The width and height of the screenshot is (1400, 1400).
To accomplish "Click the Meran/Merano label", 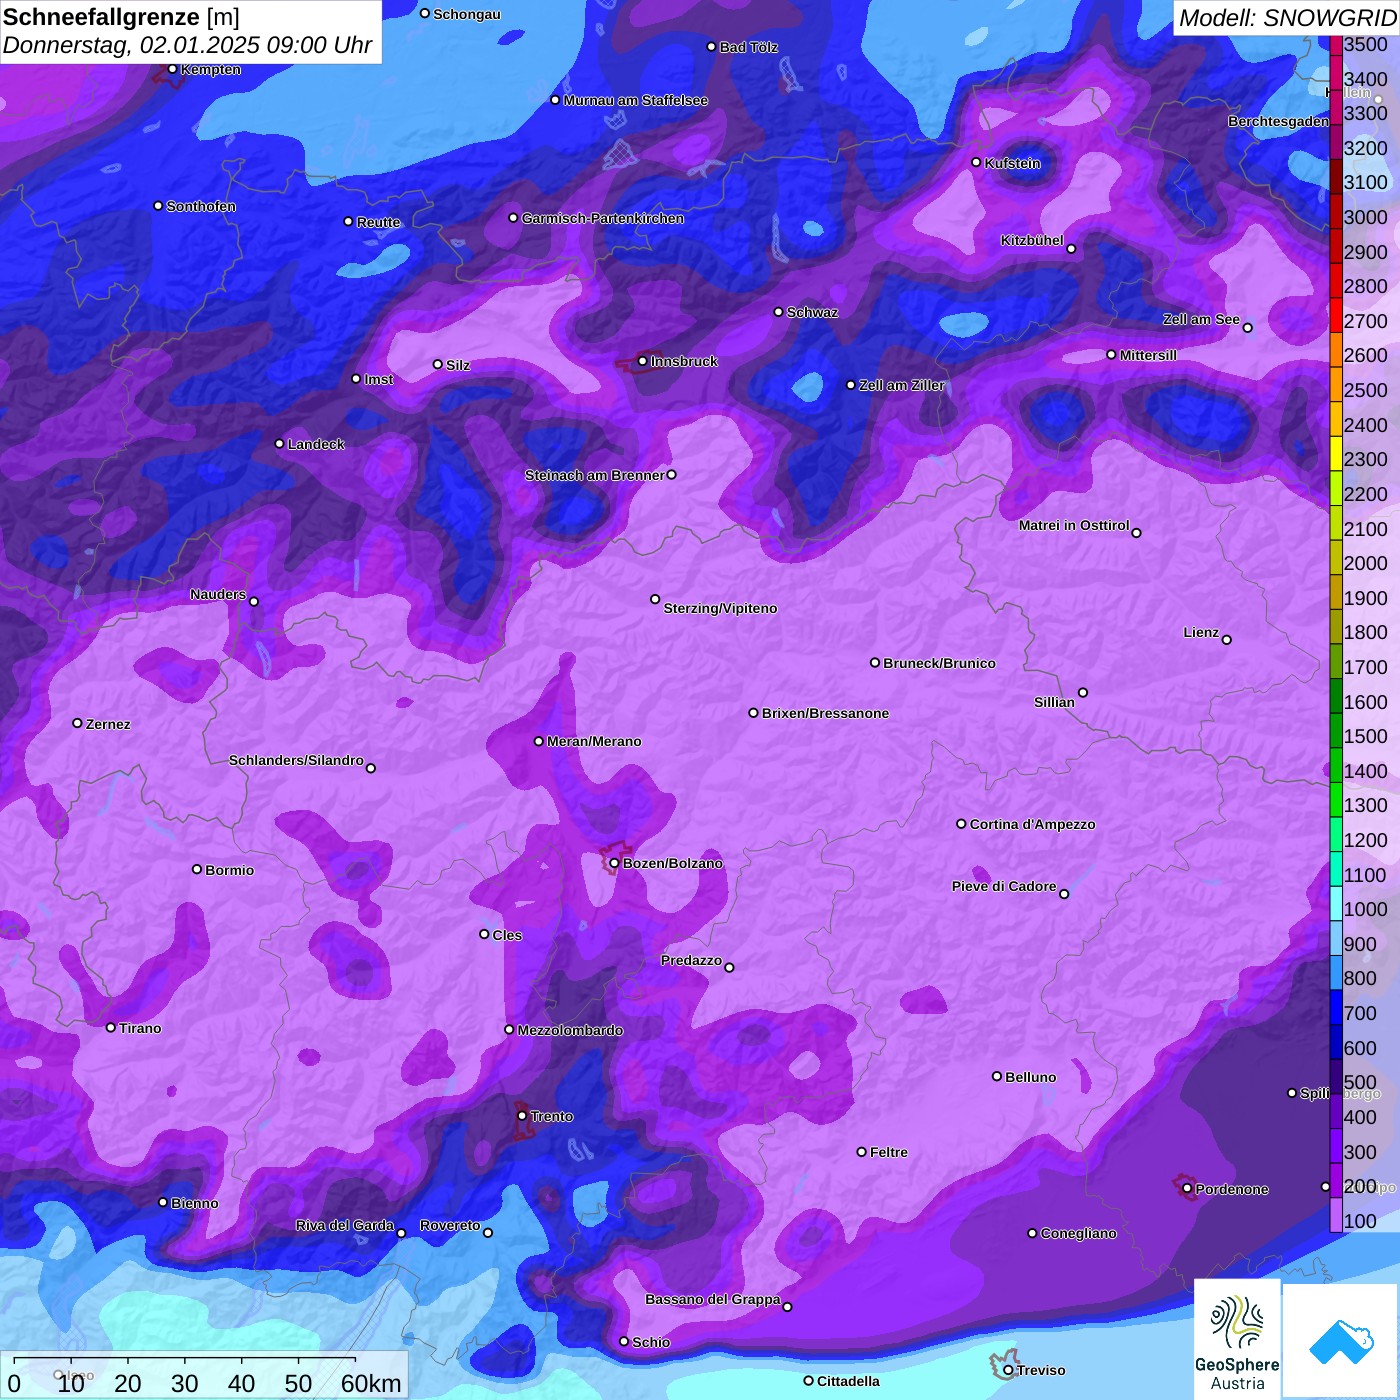I will (x=594, y=741).
